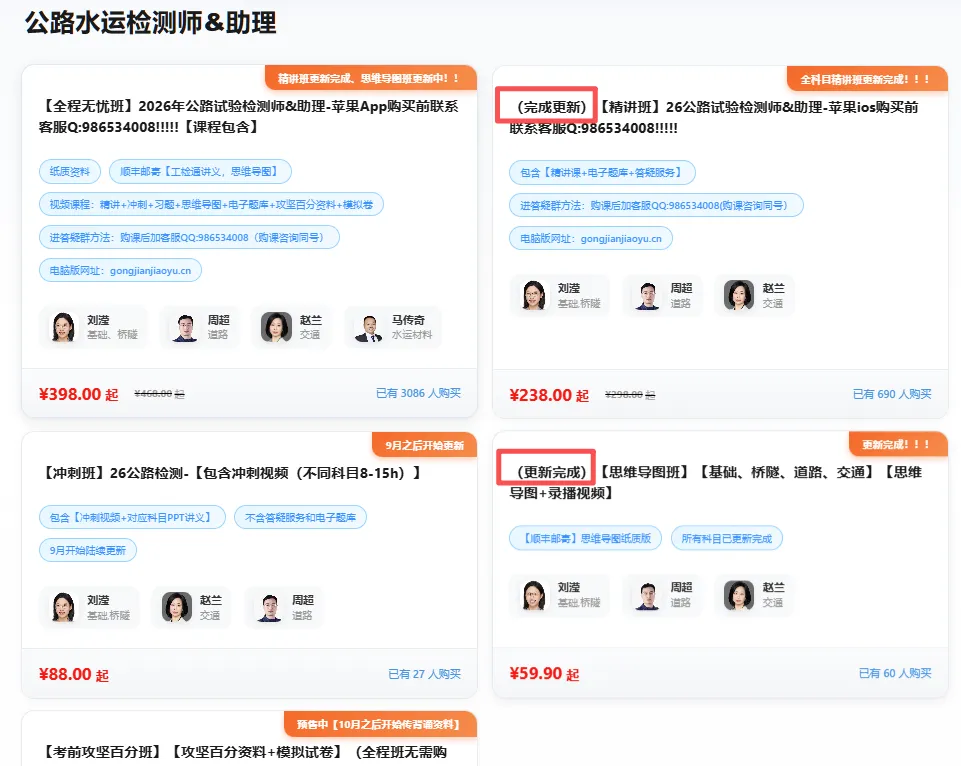Viewport: 961px width, 766px height.
Task: Click the 精讲班更新完成 orange banner
Action: tap(371, 78)
